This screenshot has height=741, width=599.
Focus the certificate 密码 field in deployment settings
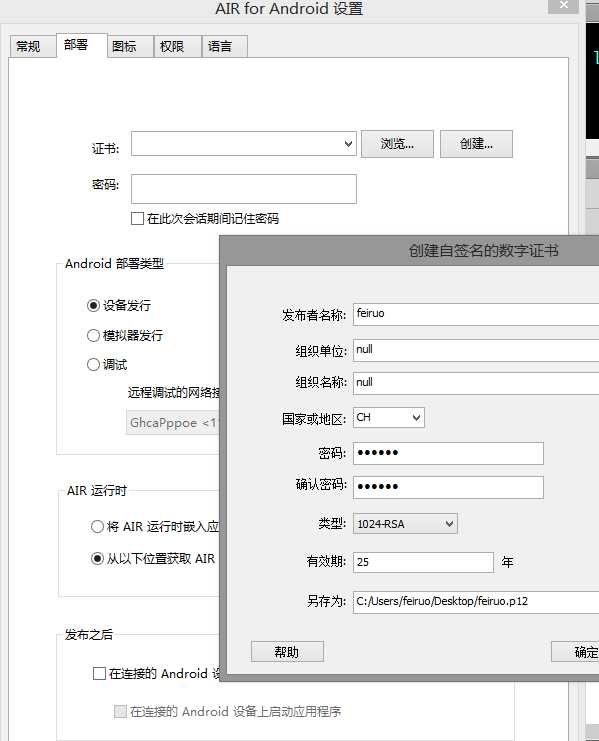click(x=244, y=189)
